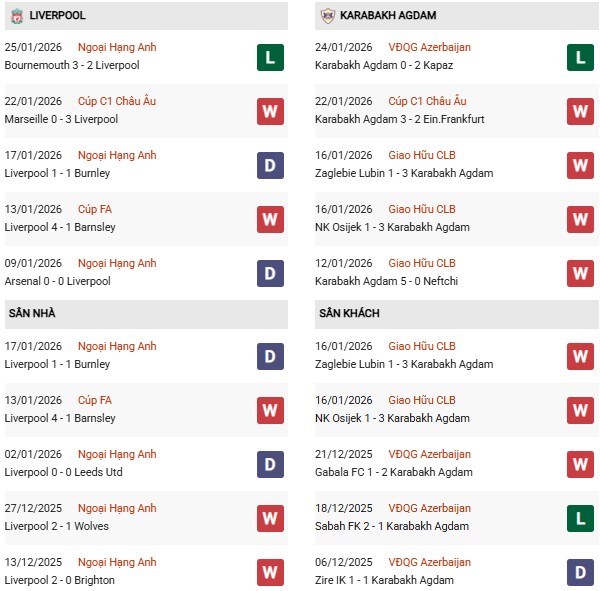The width and height of the screenshot is (600, 591).
Task: Click the VĐQG Azerbaijan link dated 24/01/2026
Action: tap(429, 47)
